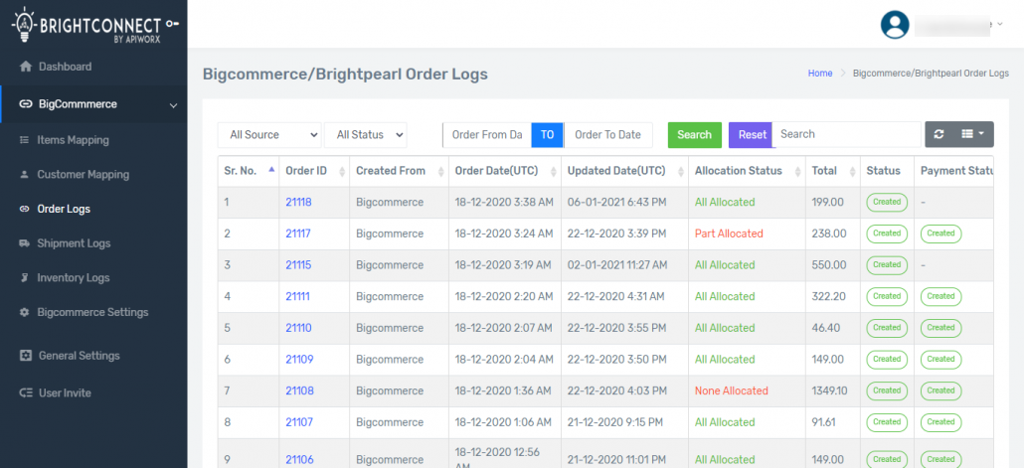Click the Dashboard home icon in sidebar
Image resolution: width=1024 pixels, height=468 pixels.
(25, 67)
